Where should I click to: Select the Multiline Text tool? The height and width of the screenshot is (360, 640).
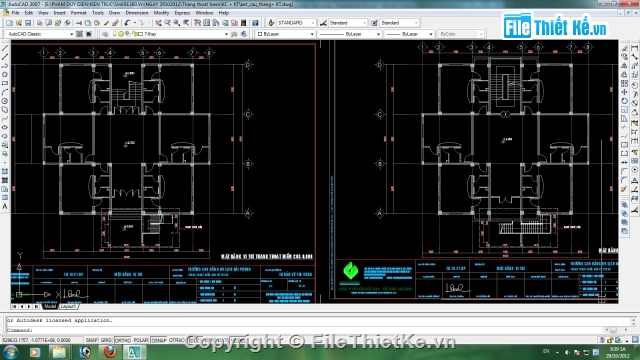coord(5,207)
